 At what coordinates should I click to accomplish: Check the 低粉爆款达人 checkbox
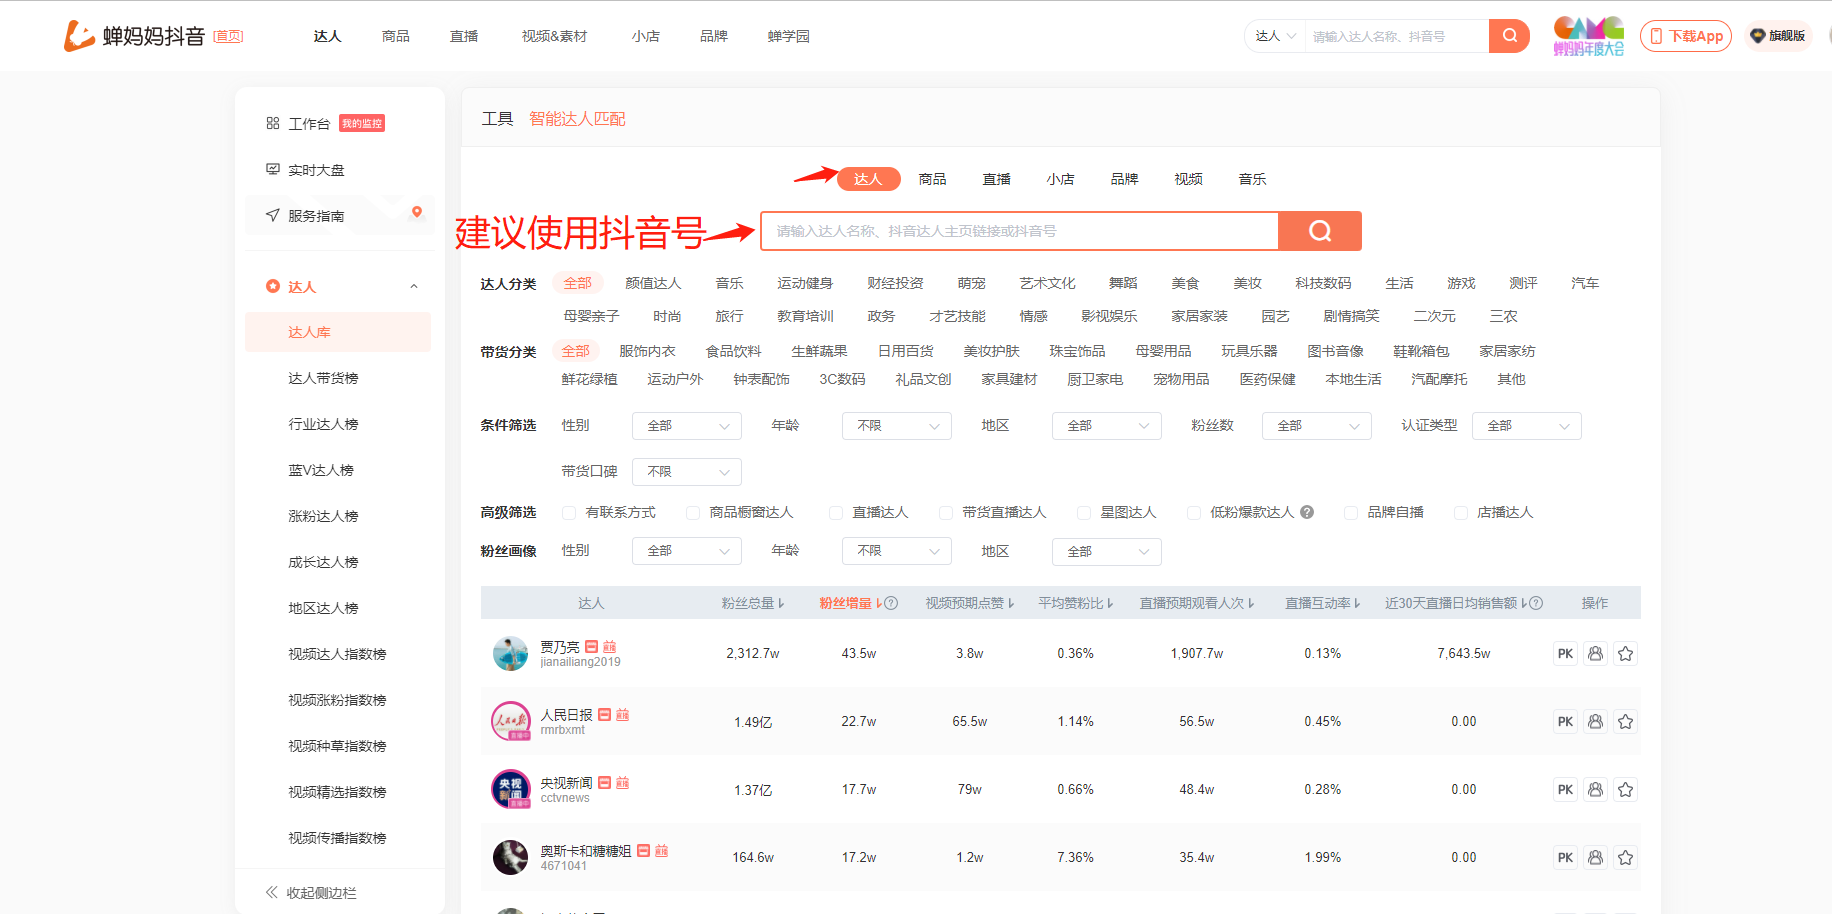pyautogui.click(x=1193, y=512)
